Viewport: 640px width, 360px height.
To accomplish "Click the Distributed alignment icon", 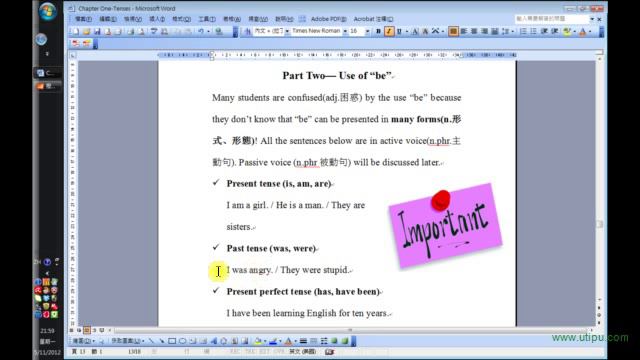I will click(x=494, y=31).
